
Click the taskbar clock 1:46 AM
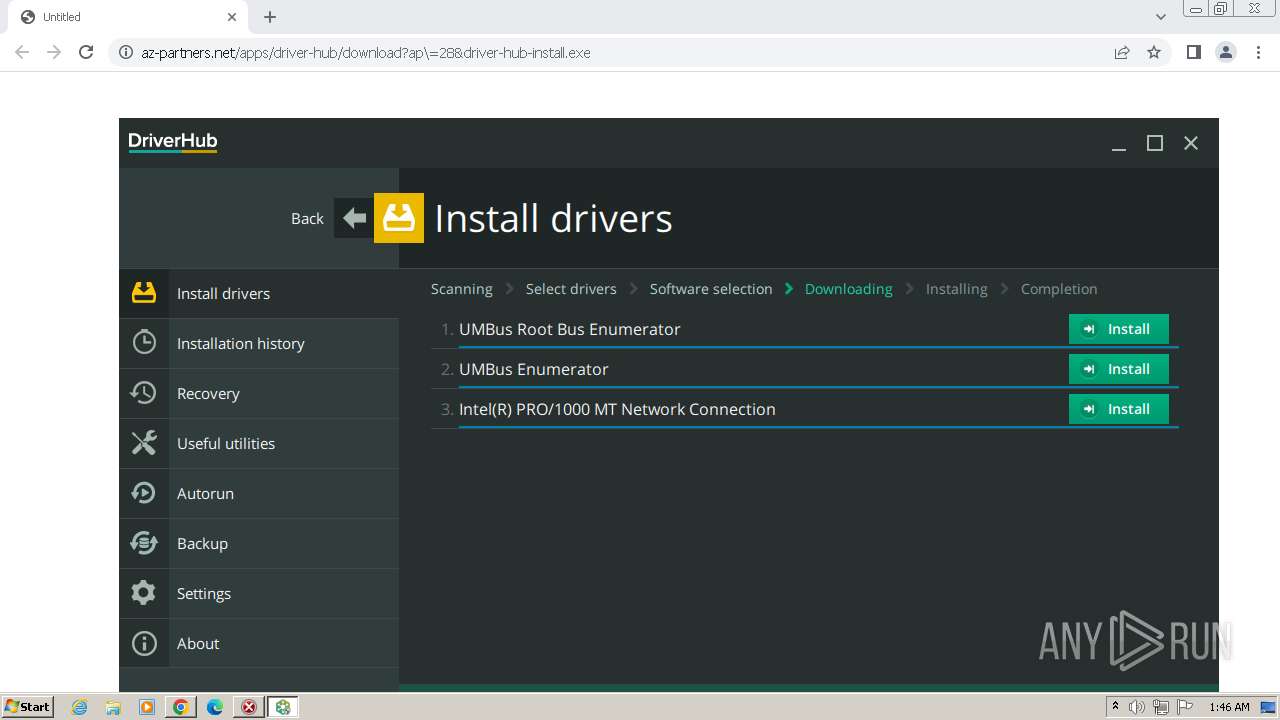point(1229,707)
